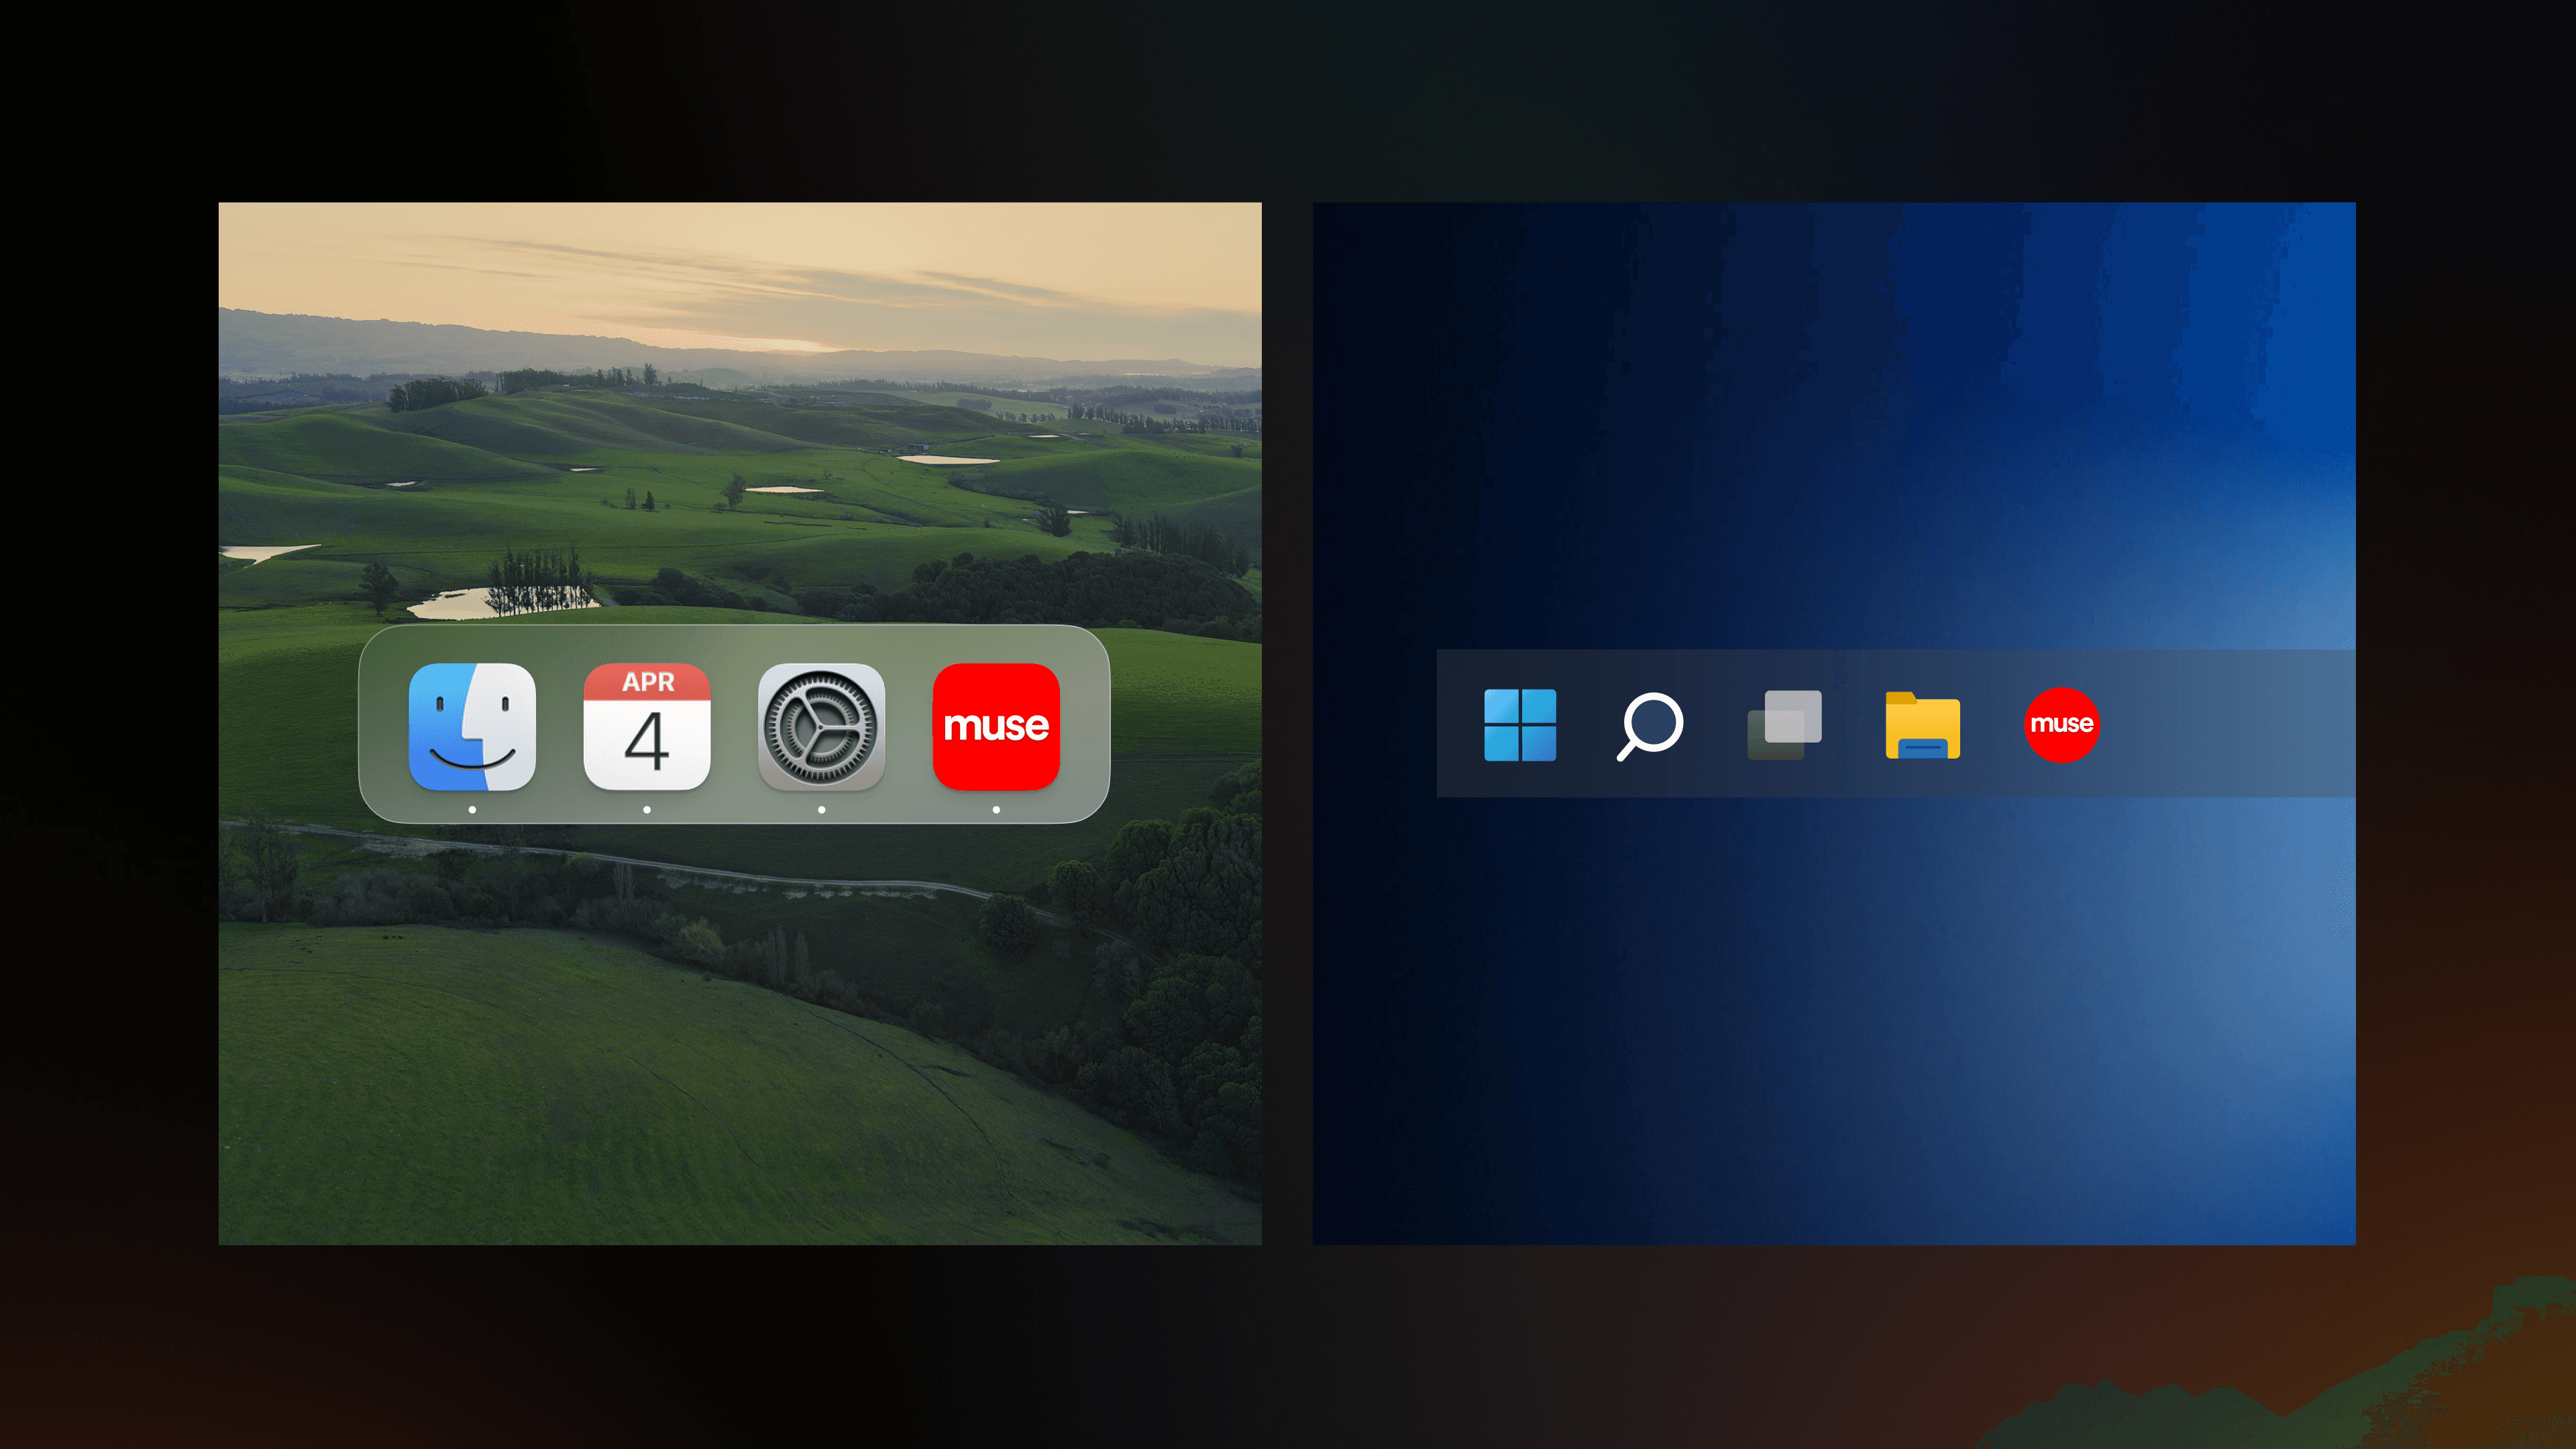Open Search magnifier in Windows taskbar

1650,725
